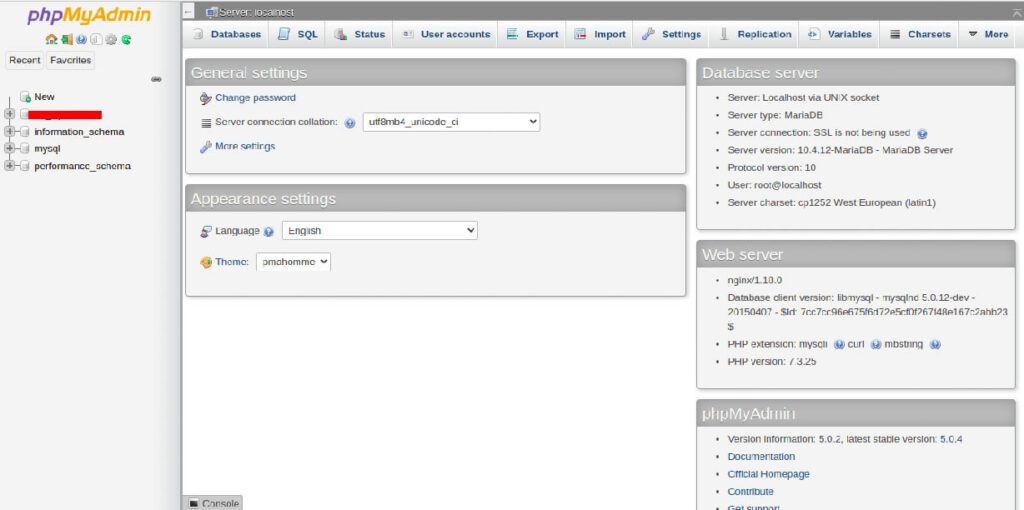Expand the redacted database tree node

9,114
